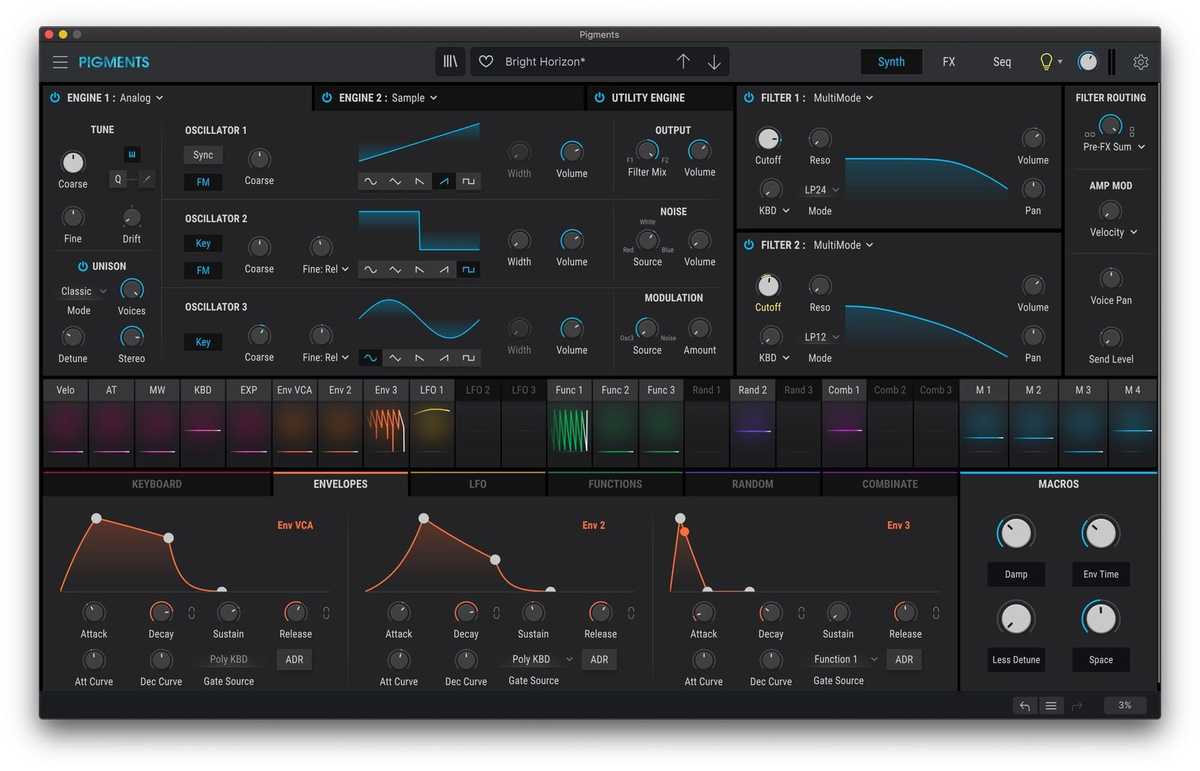Select triangle waveform for Oscillator 3

pyautogui.click(x=395, y=358)
